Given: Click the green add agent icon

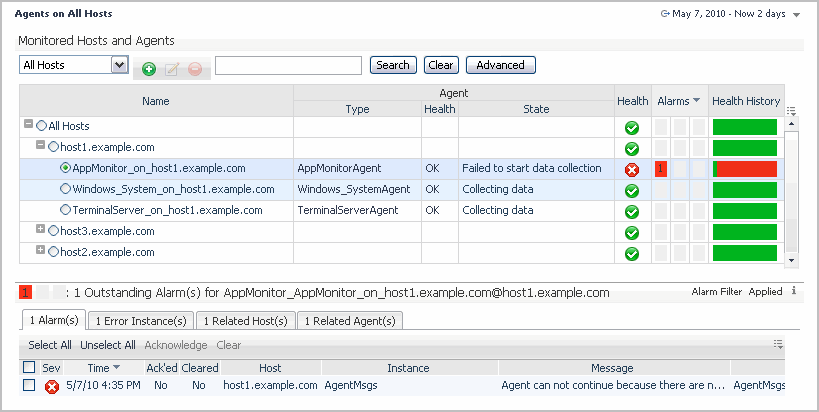Looking at the screenshot, I should (x=149, y=68).
